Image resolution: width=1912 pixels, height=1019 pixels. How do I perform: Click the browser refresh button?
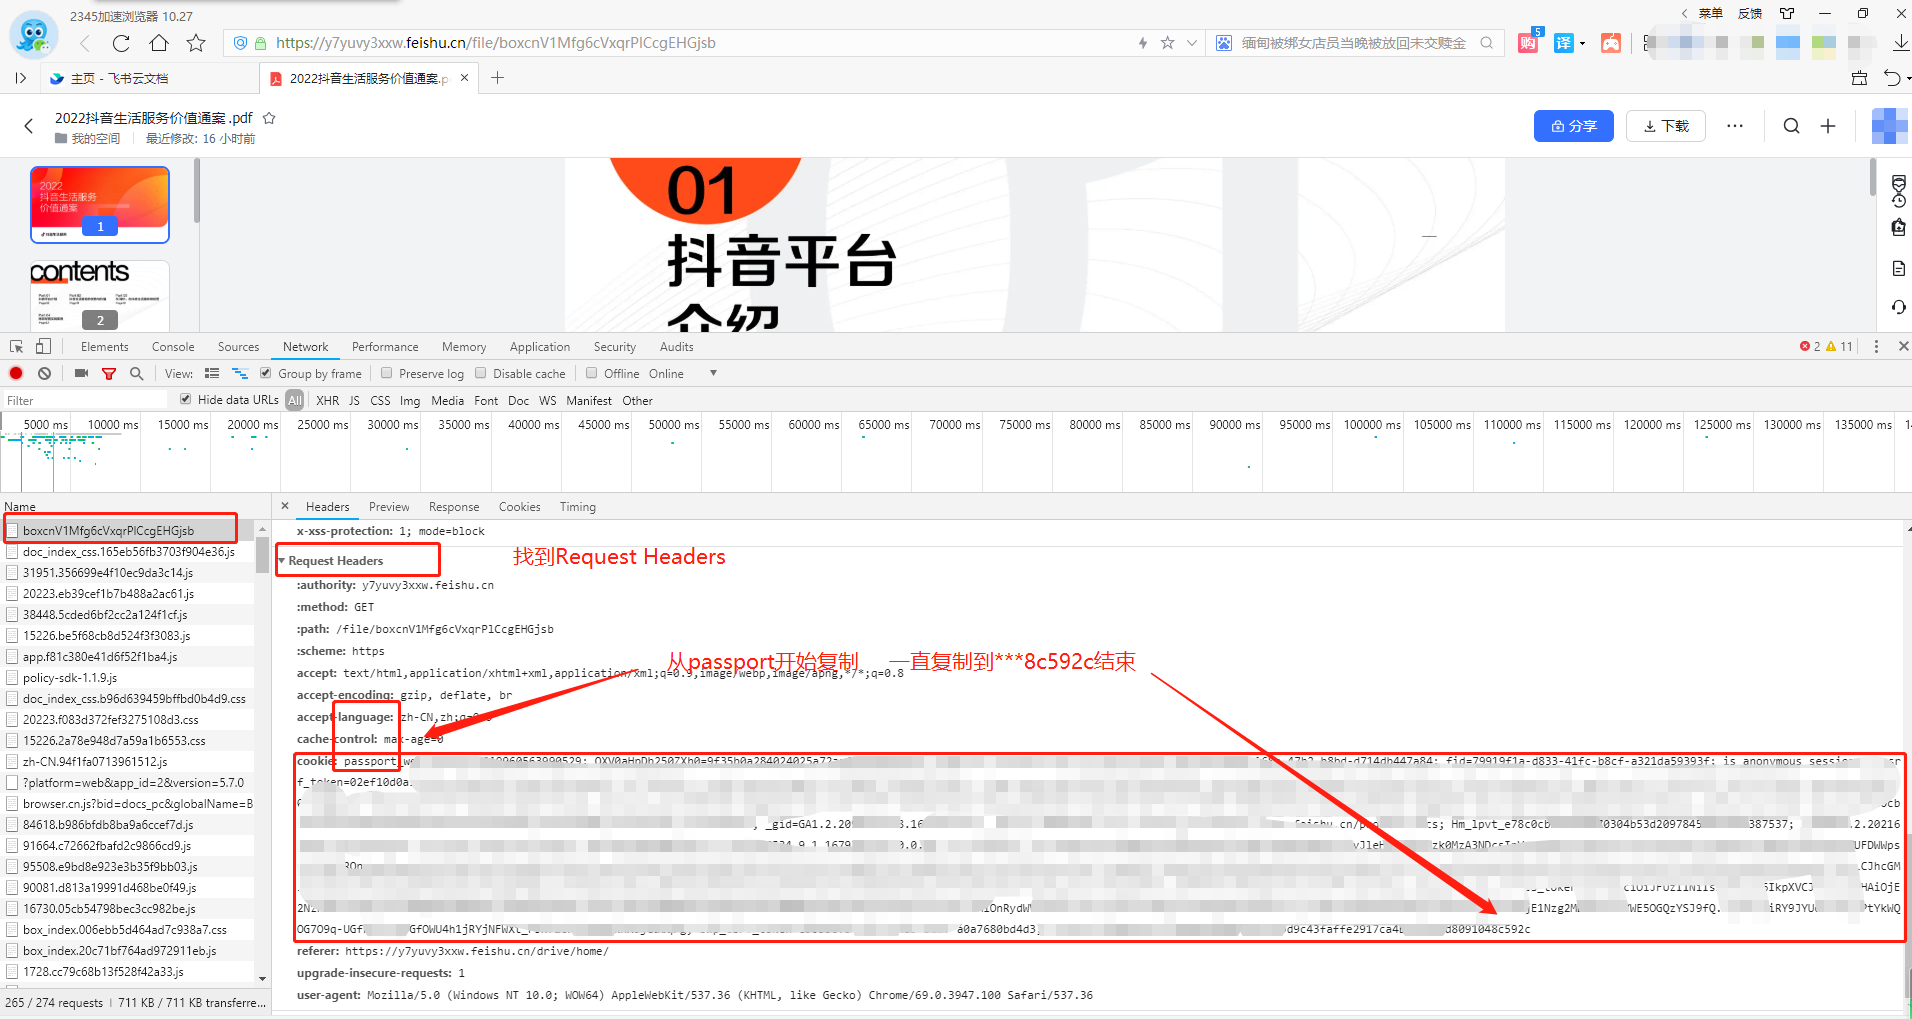[x=121, y=43]
